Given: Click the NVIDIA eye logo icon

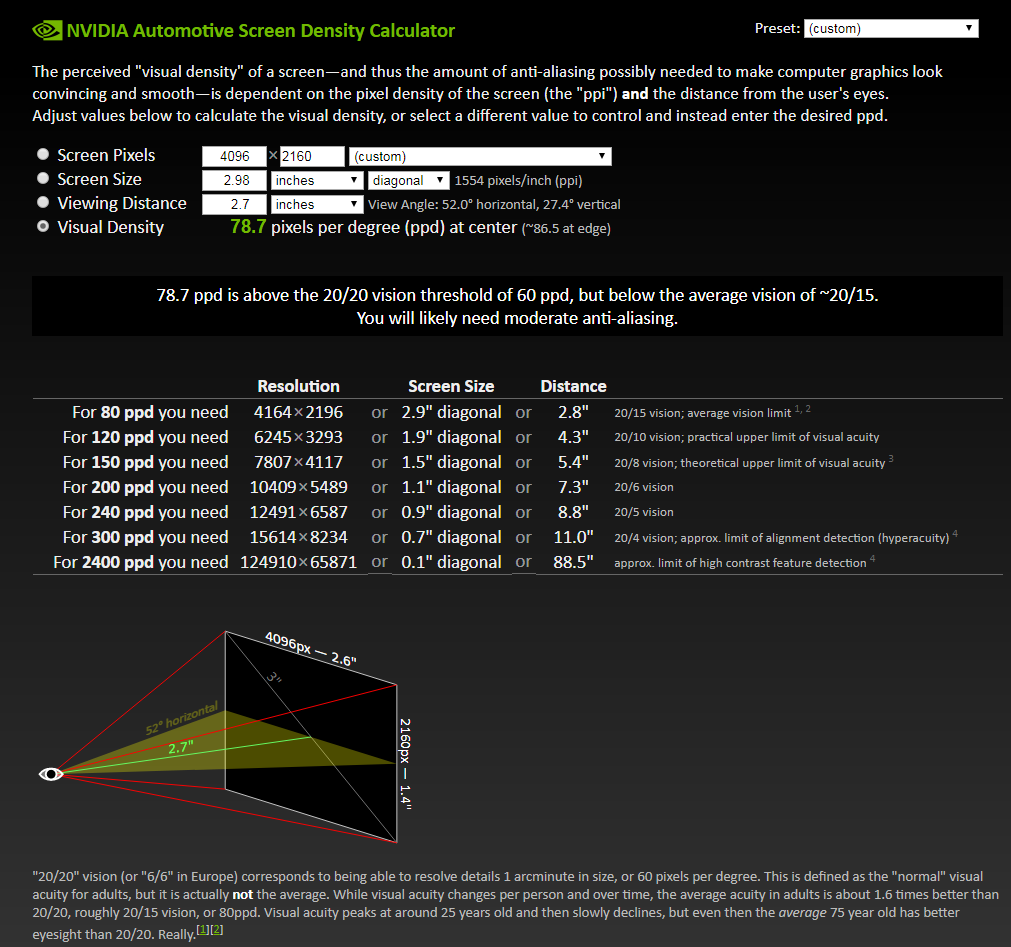Looking at the screenshot, I should [47, 30].
